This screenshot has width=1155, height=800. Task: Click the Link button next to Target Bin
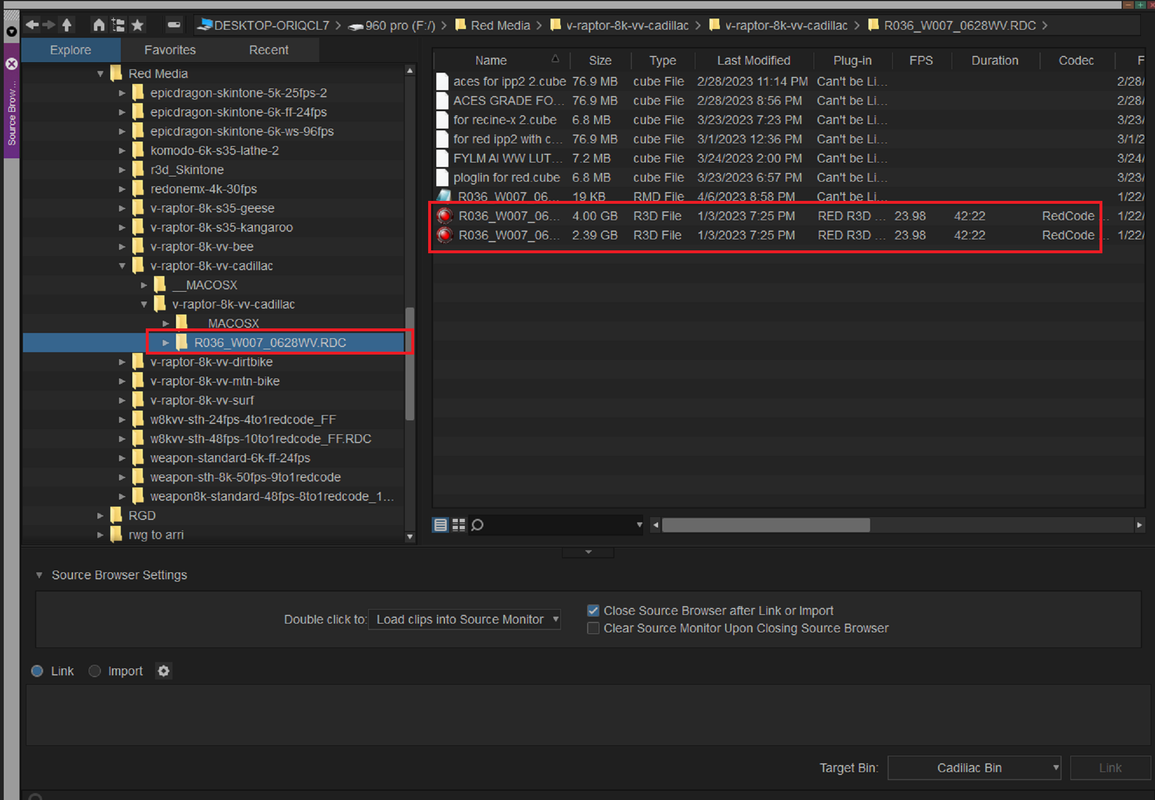(x=1109, y=768)
